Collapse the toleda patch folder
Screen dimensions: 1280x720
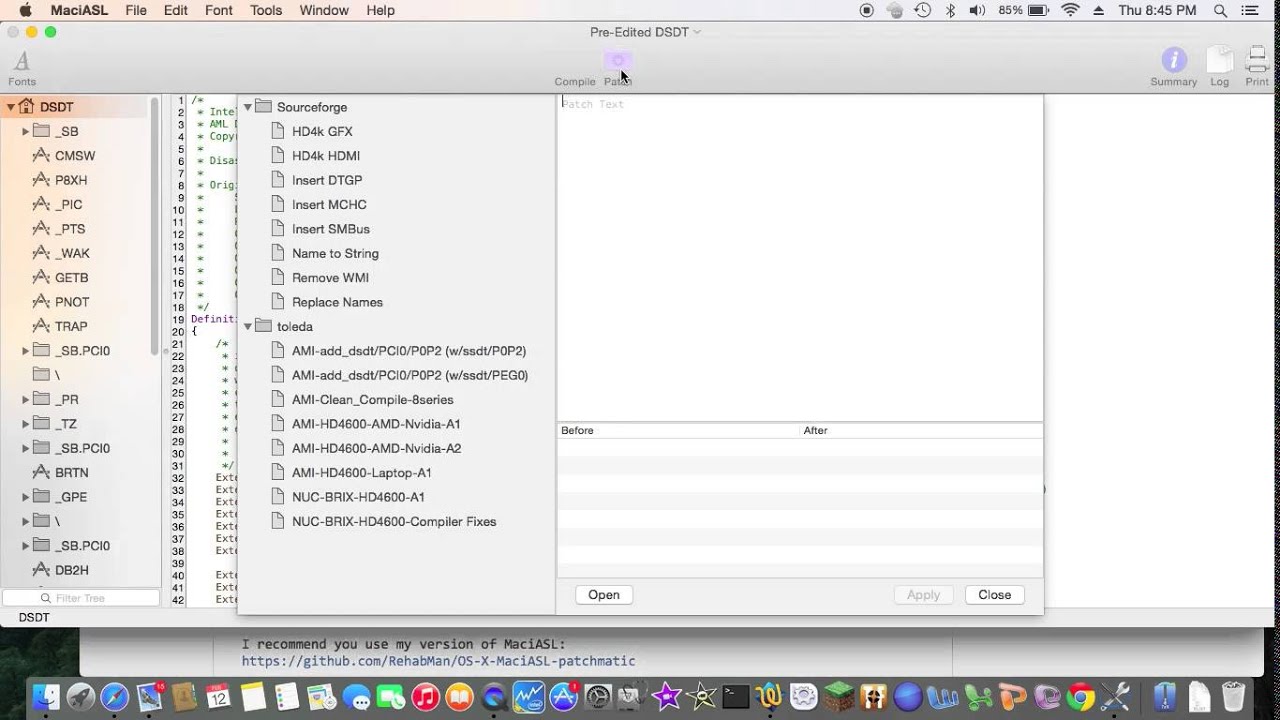(247, 326)
